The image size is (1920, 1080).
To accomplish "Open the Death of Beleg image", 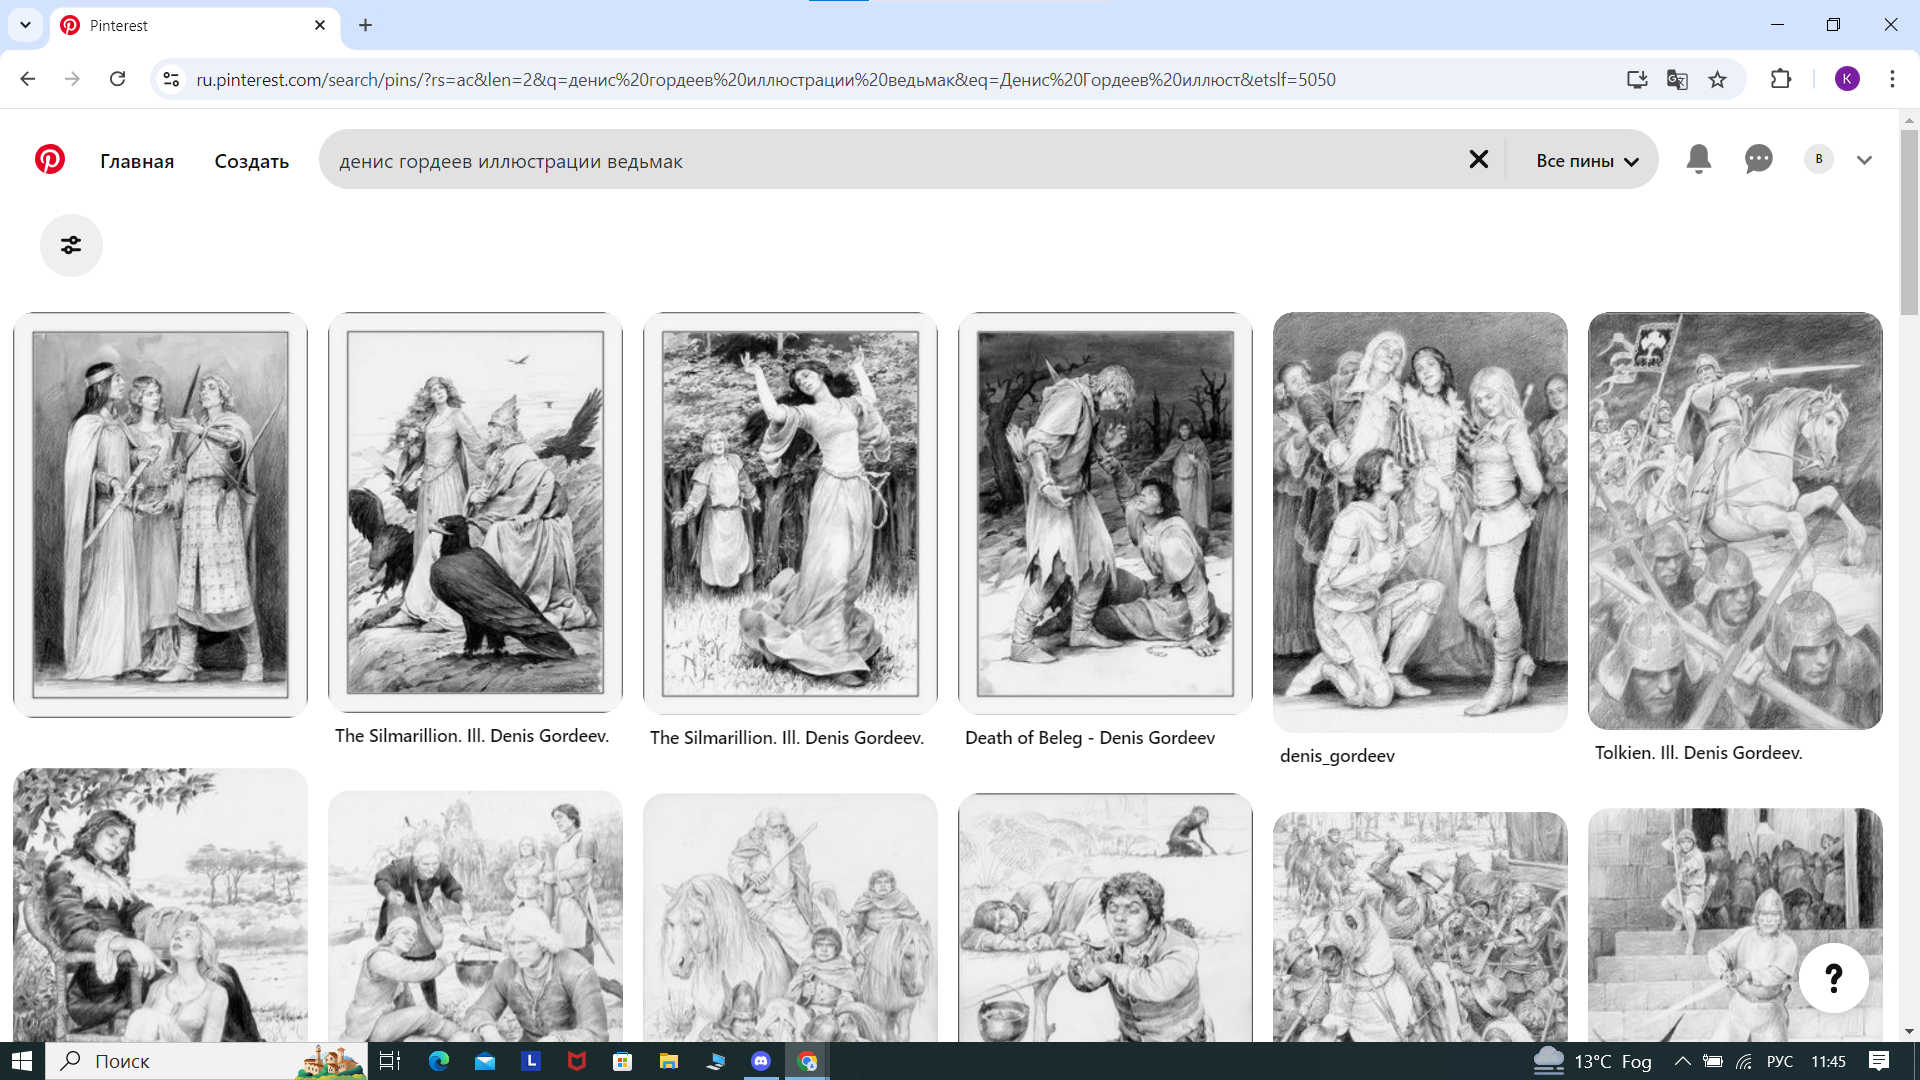I will click(1105, 513).
